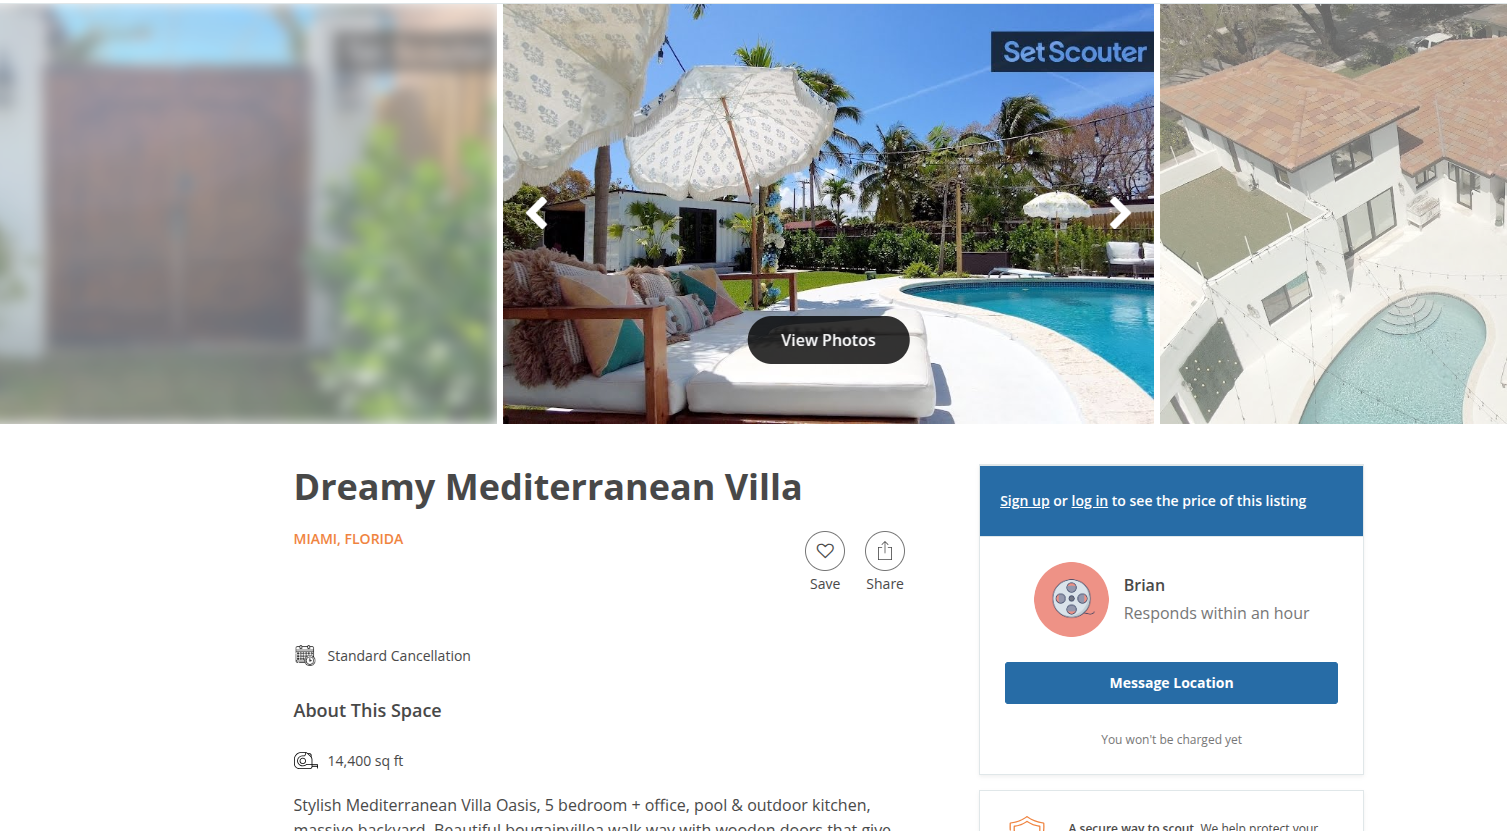The image size is (1507, 831).
Task: Click the Standard Cancellation calendar icon
Action: coord(305,655)
